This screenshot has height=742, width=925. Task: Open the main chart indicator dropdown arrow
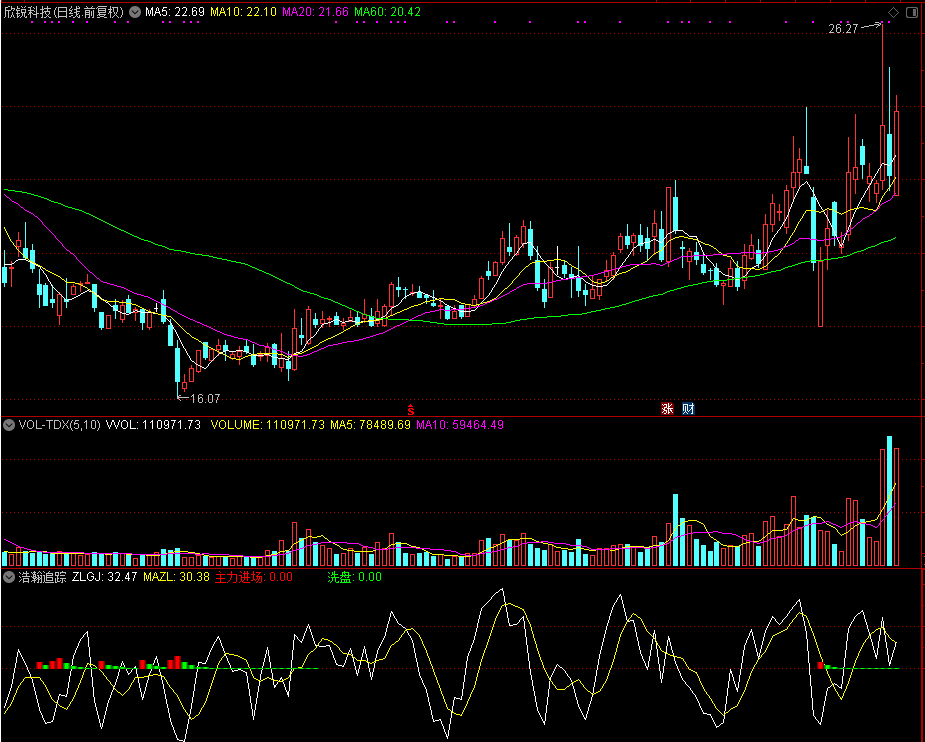point(135,12)
